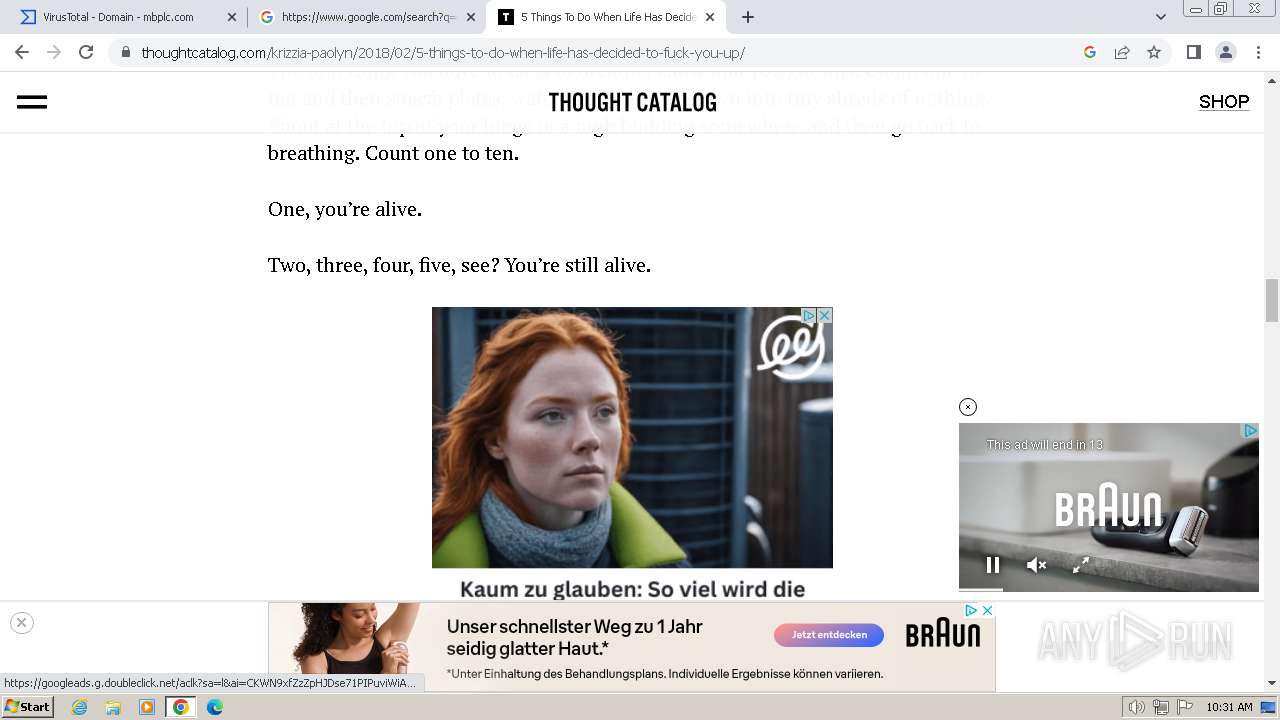Open media player from taskbar
The width and height of the screenshot is (1280, 720).
147,707
